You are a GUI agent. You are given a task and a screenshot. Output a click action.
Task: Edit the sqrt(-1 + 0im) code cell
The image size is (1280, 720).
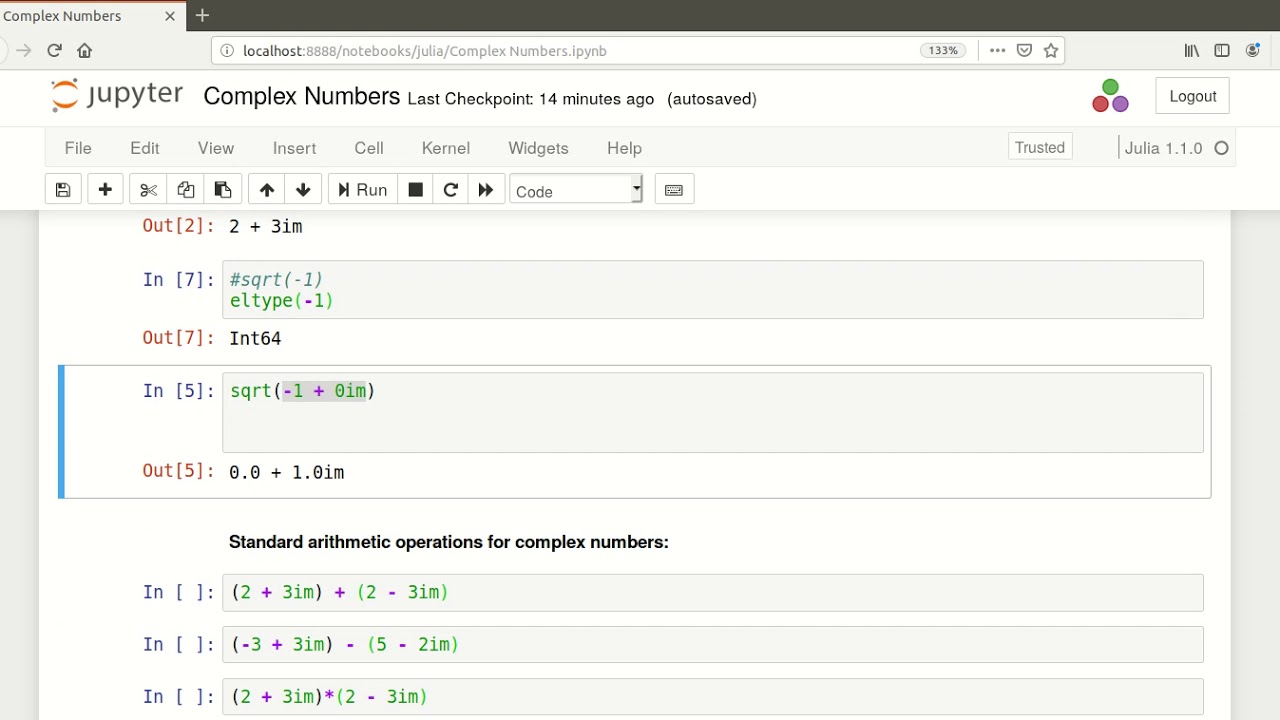[713, 412]
